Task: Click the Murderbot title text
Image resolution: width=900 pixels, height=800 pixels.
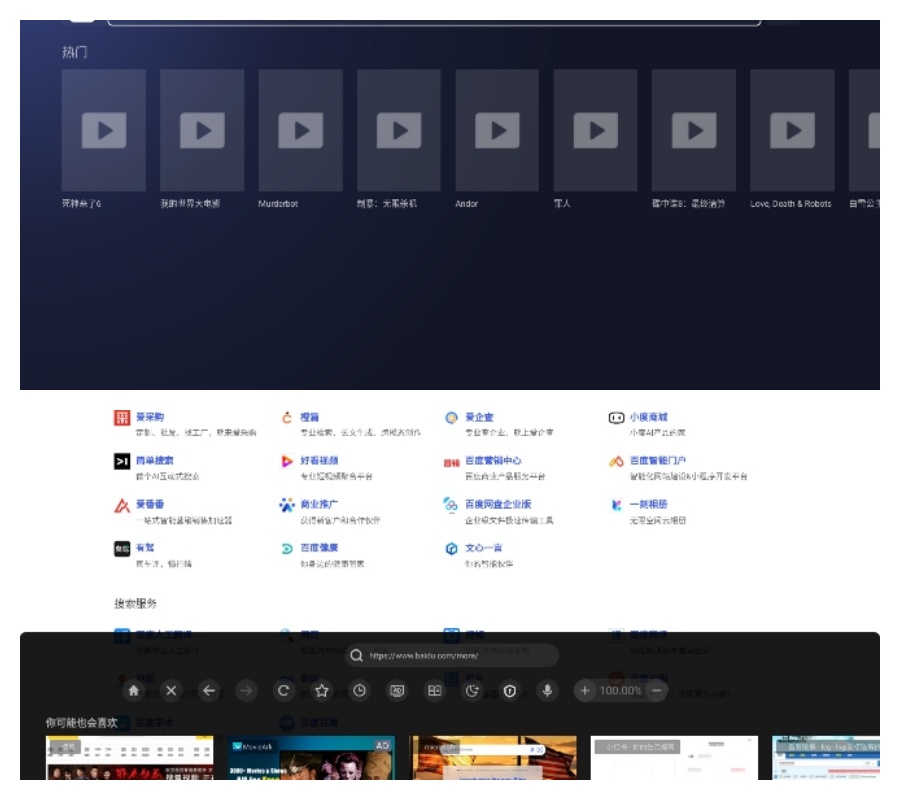Action: tap(278, 204)
